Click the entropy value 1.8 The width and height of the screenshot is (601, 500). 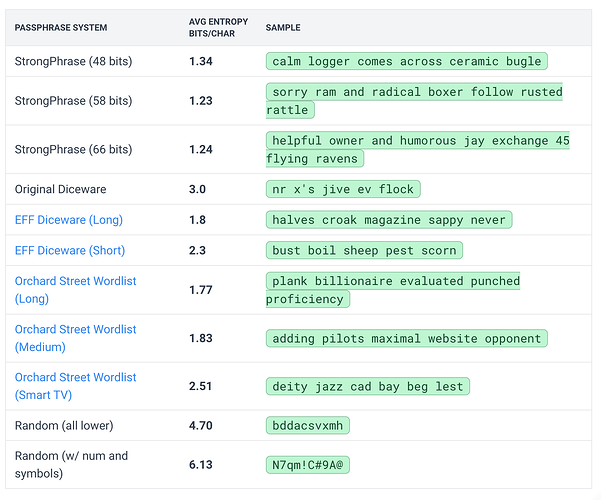pos(197,220)
